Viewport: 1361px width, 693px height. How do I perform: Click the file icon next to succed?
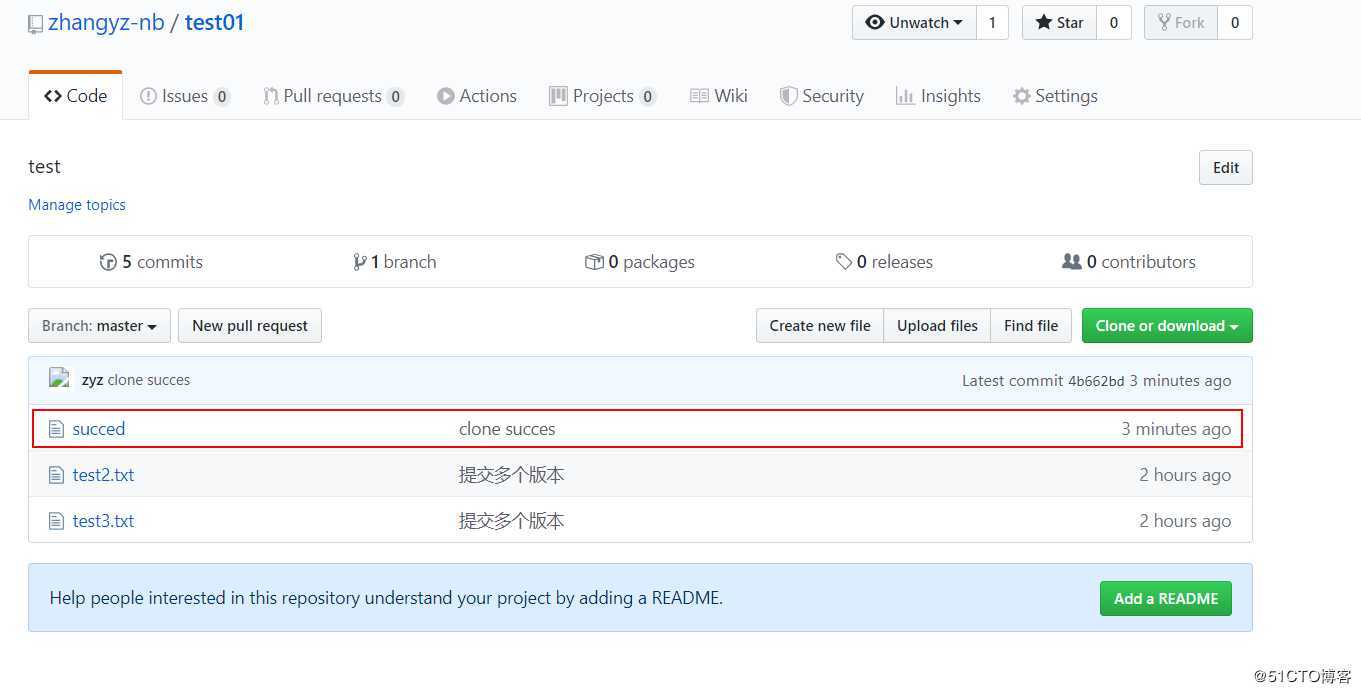[x=57, y=429]
